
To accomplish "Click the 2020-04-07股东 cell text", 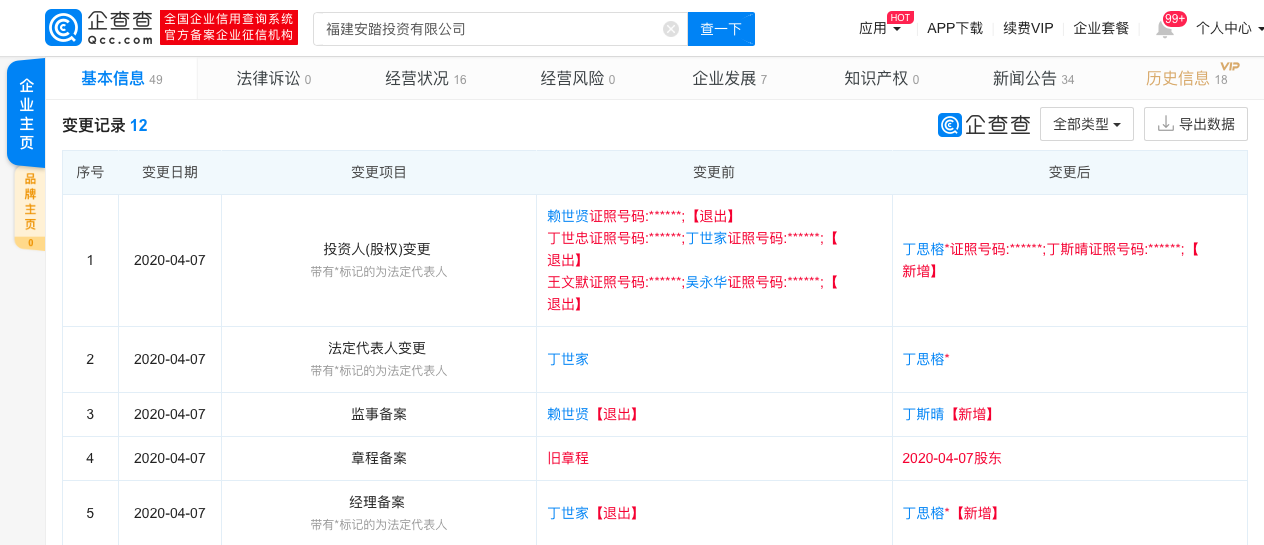I will point(951,458).
